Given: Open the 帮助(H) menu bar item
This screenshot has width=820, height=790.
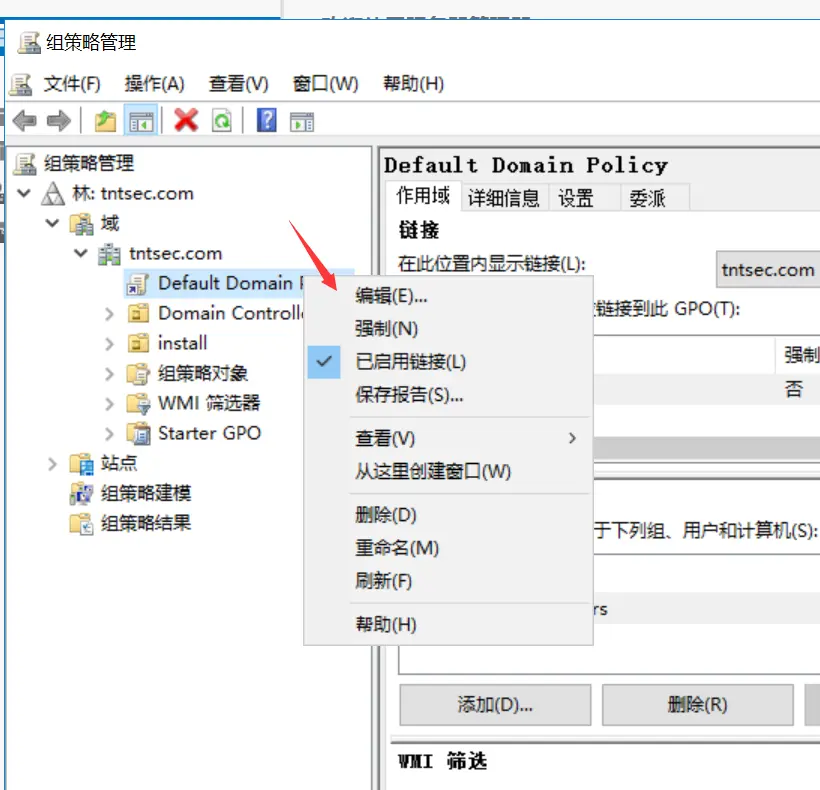Looking at the screenshot, I should (x=413, y=84).
